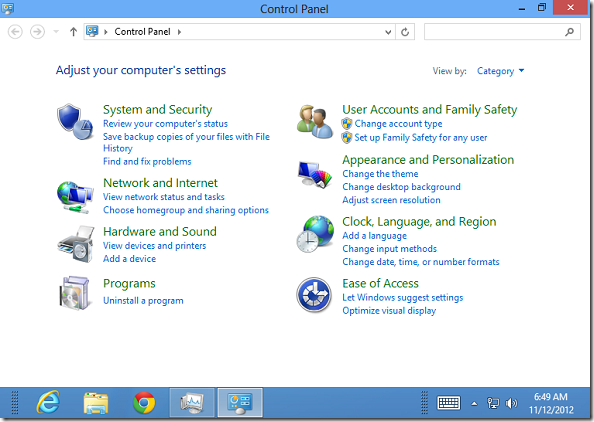Expand the View by Category dropdown
The width and height of the screenshot is (594, 422).
point(500,71)
